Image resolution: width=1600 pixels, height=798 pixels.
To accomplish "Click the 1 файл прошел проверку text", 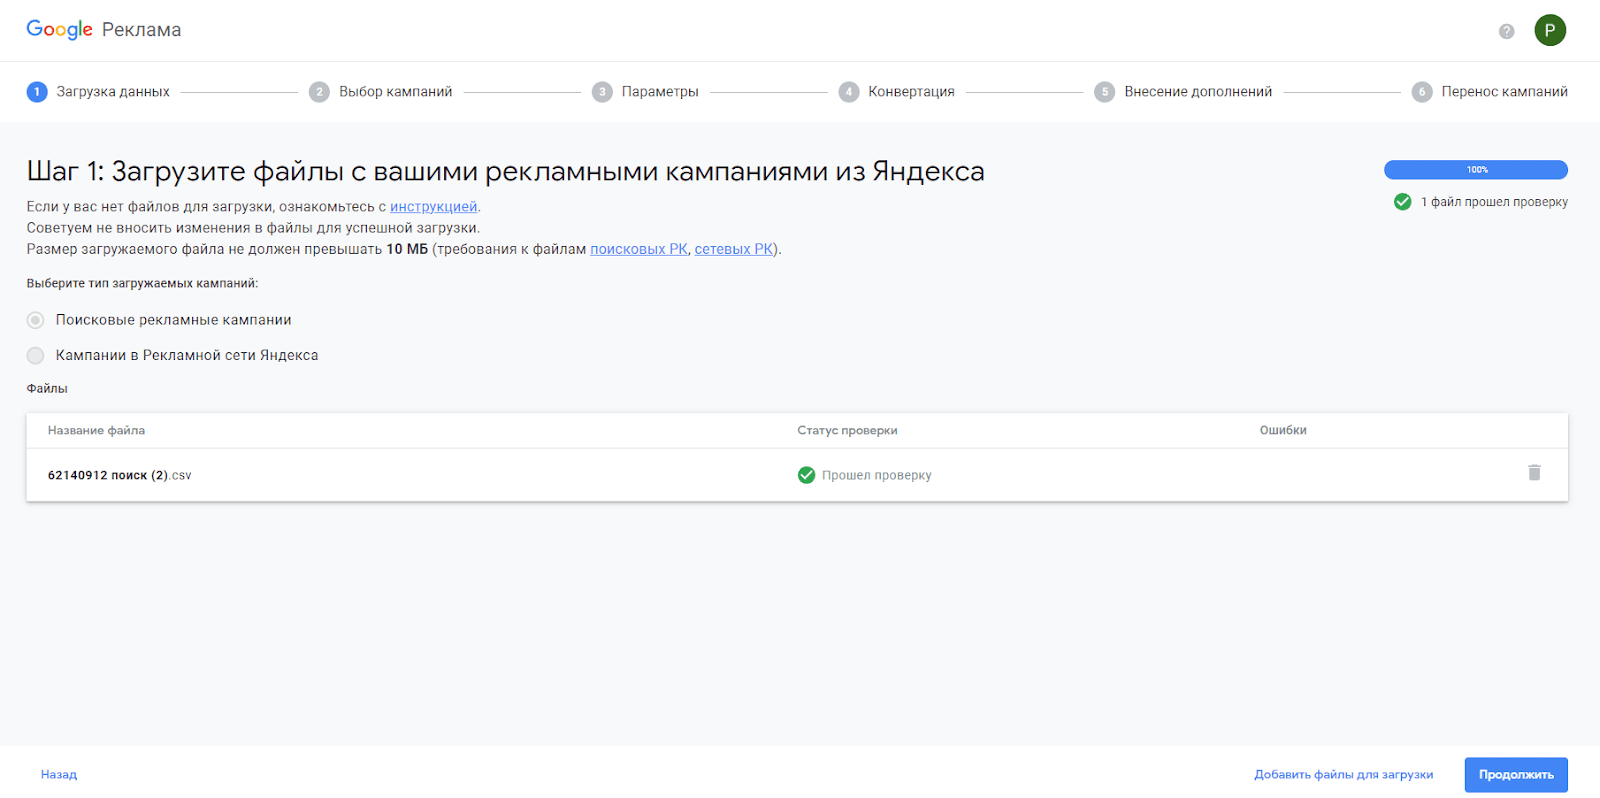I will (1494, 202).
